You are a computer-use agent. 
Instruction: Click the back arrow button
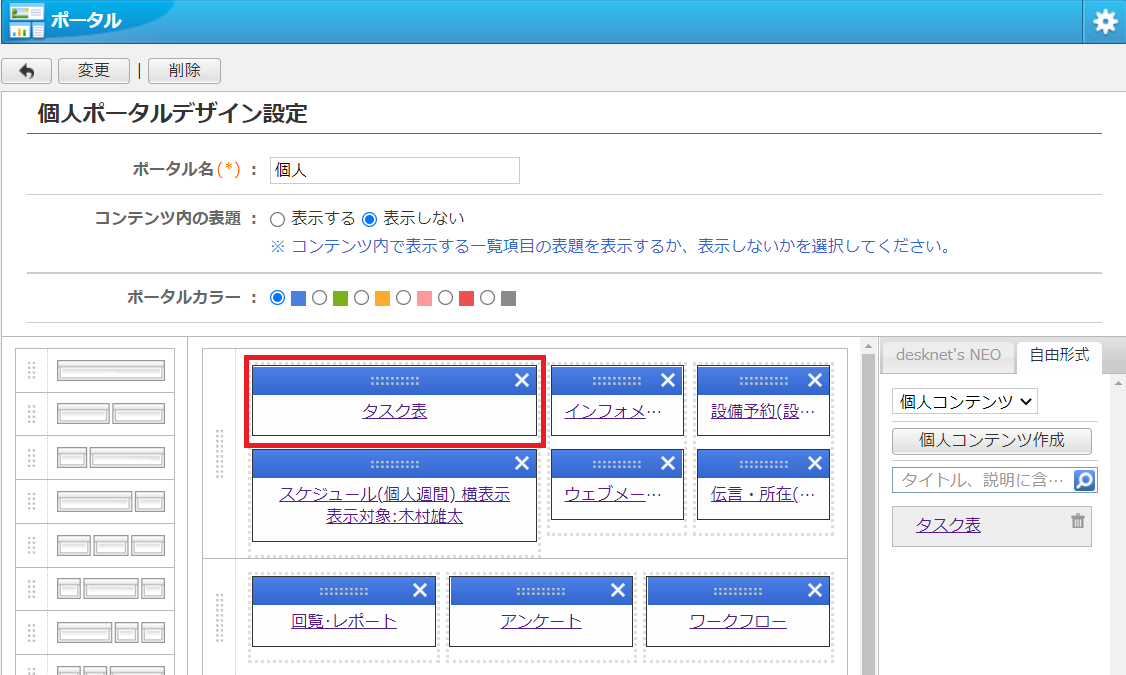(27, 71)
